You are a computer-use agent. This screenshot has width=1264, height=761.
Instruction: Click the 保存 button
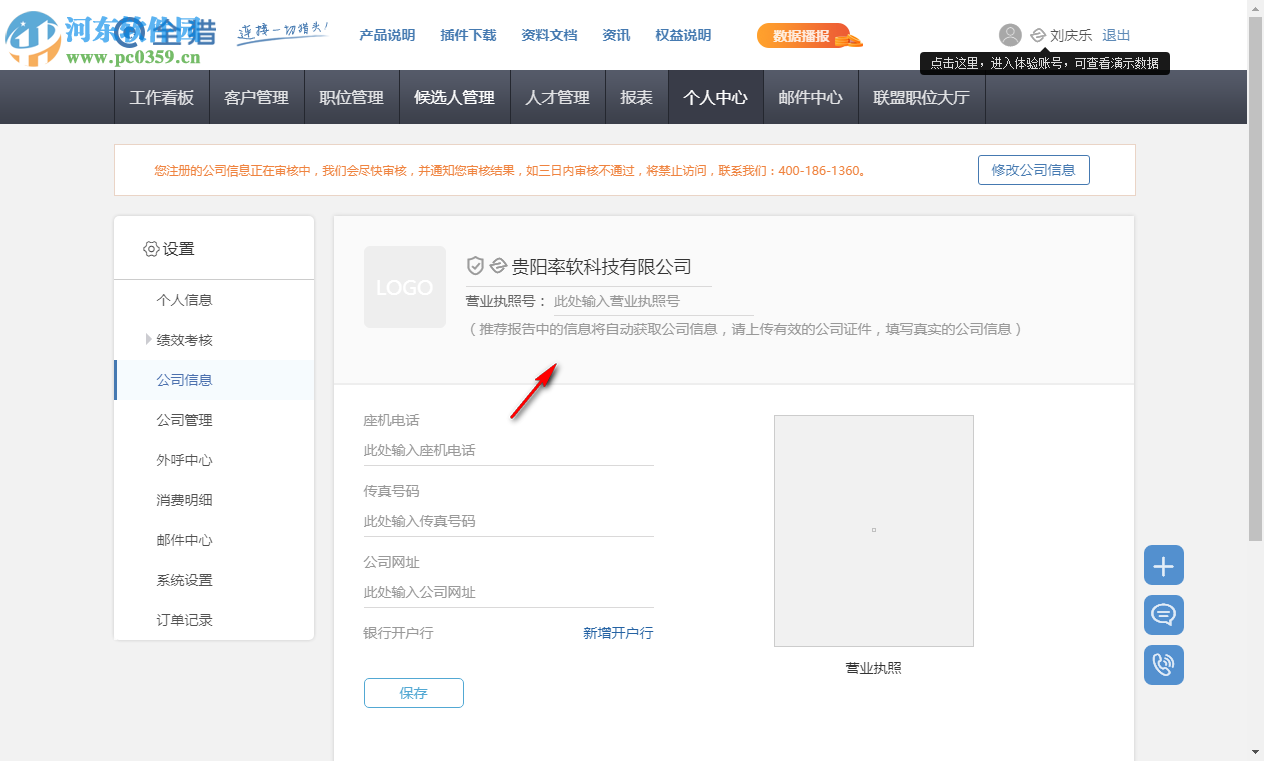414,693
